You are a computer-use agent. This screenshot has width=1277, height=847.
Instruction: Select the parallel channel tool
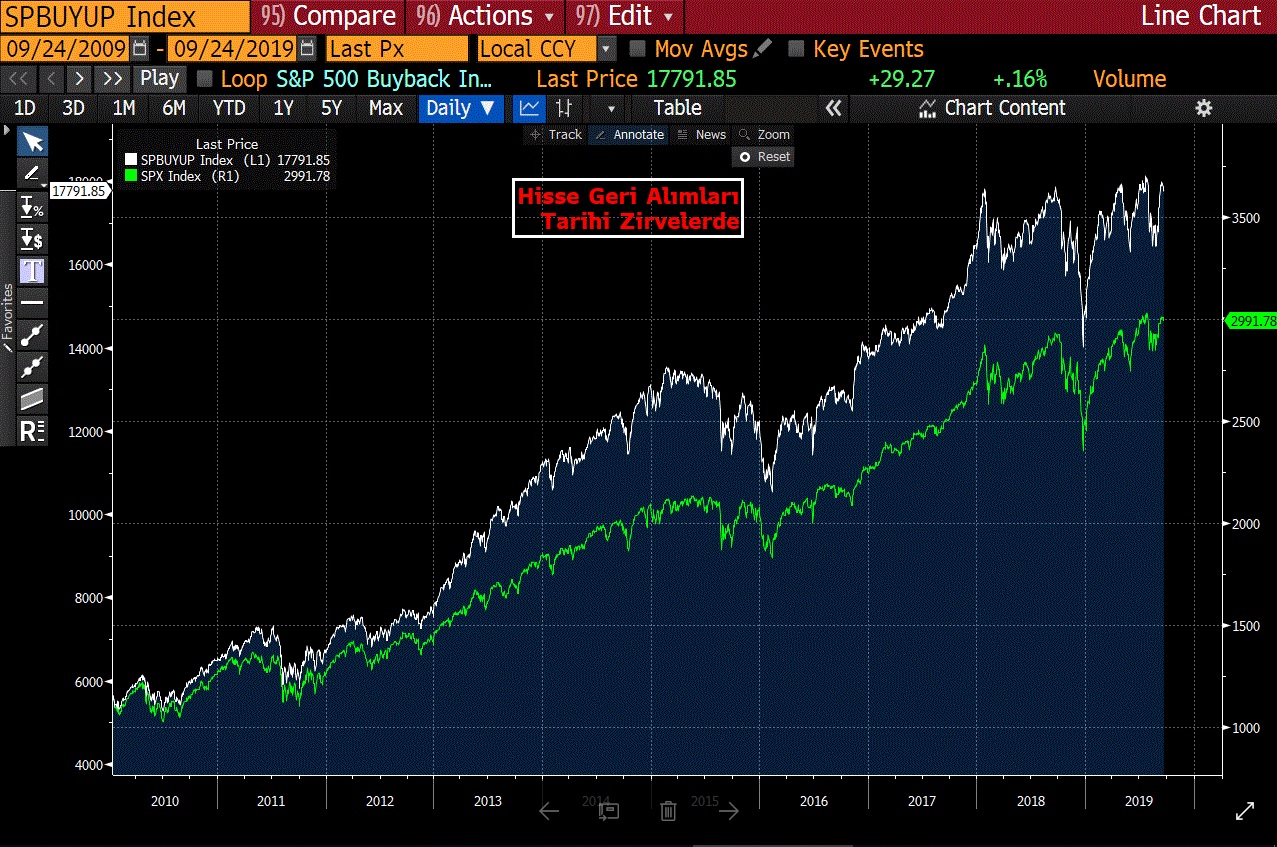(x=33, y=398)
